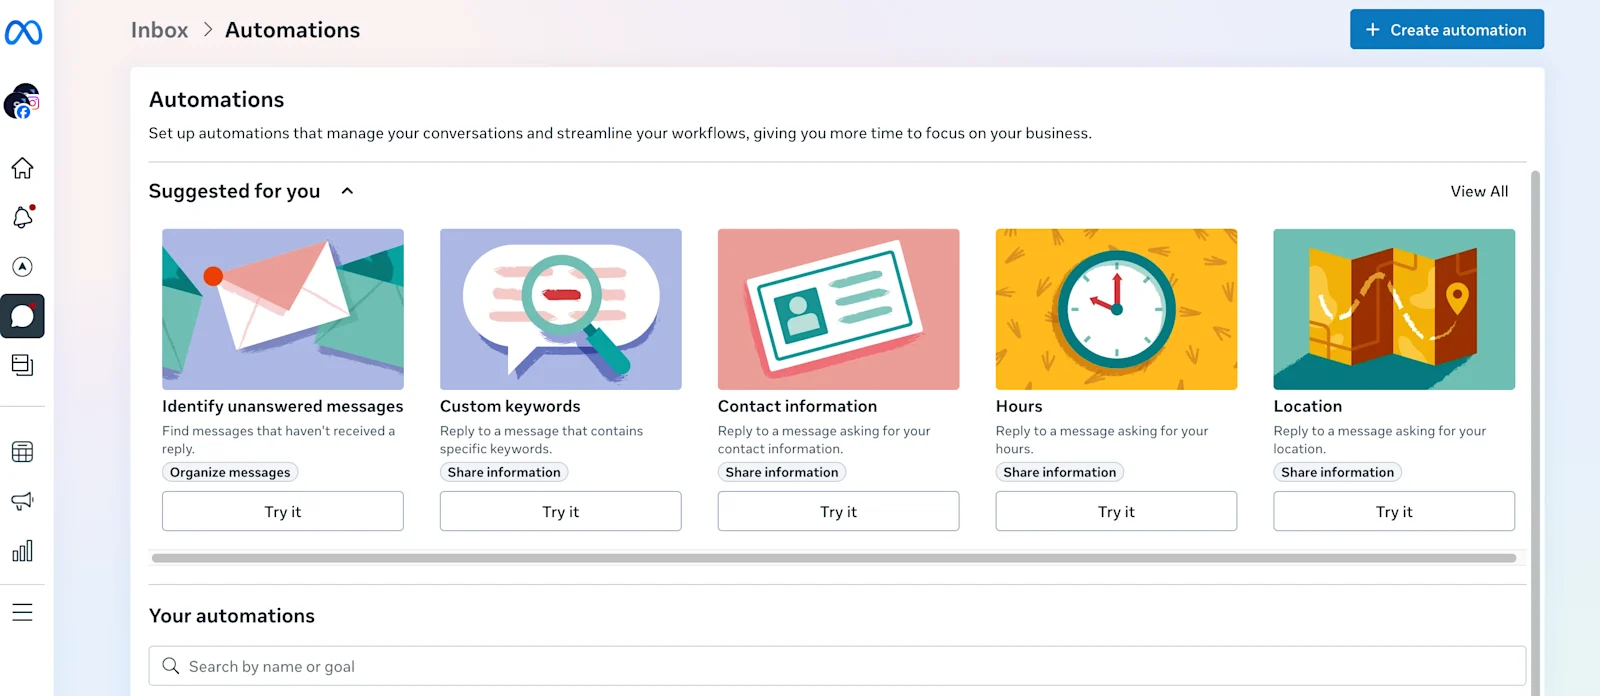Click Share information tag under Contact information
The width and height of the screenshot is (1600, 696).
click(782, 472)
